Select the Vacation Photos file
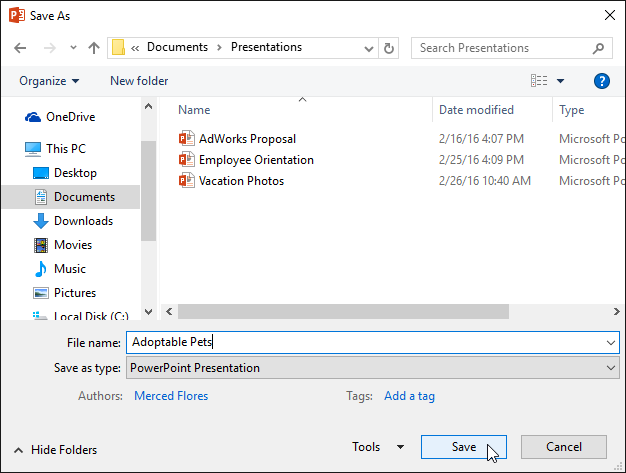This screenshot has width=626, height=473. tap(241, 181)
